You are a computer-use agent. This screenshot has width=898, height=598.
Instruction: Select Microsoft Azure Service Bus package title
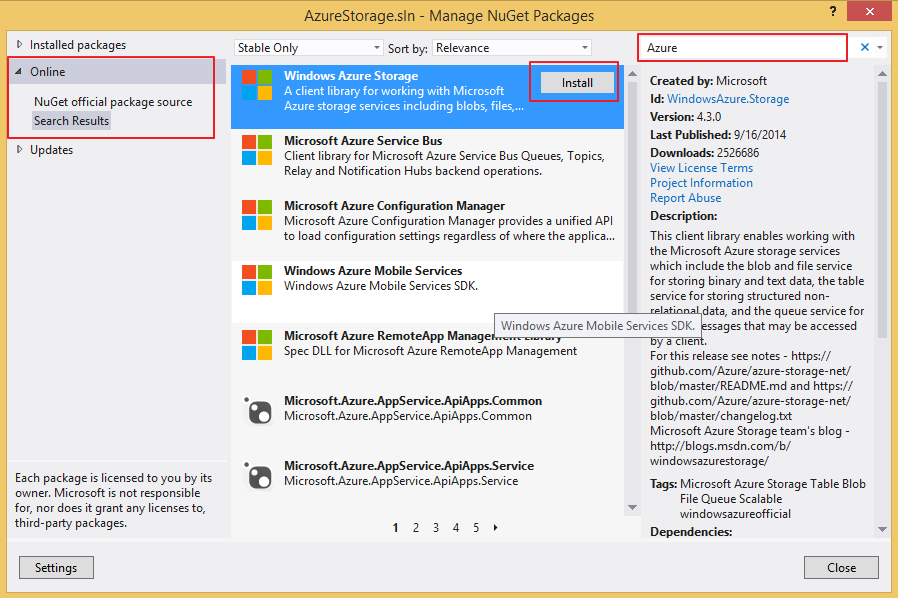[x=363, y=140]
